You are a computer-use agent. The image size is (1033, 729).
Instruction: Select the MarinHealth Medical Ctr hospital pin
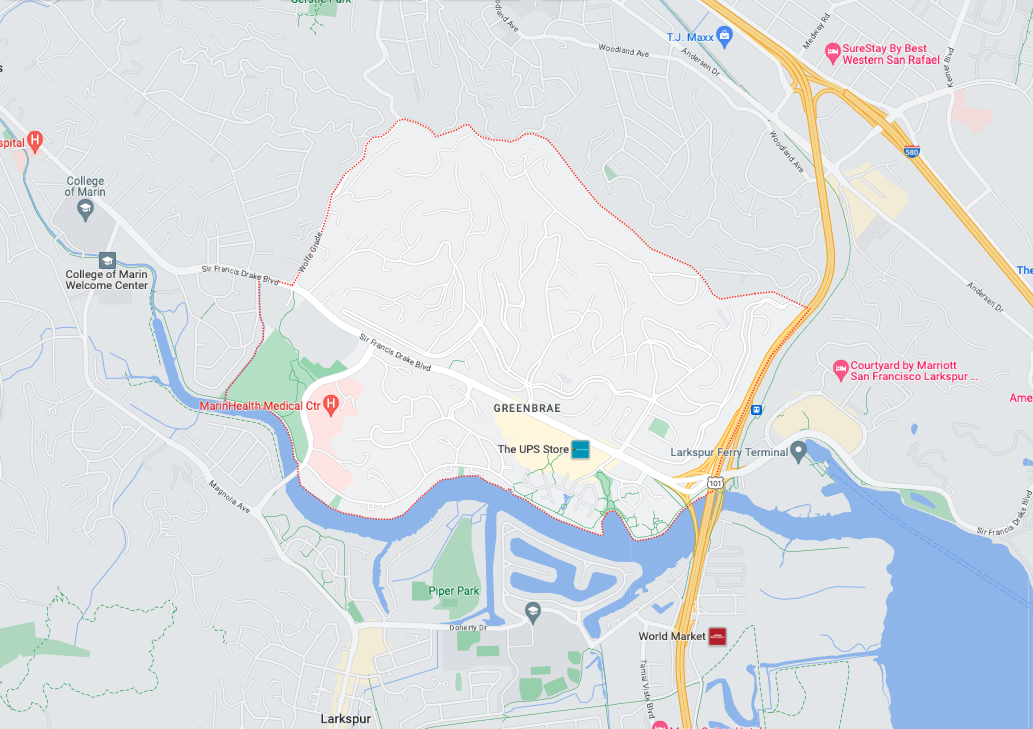(331, 405)
